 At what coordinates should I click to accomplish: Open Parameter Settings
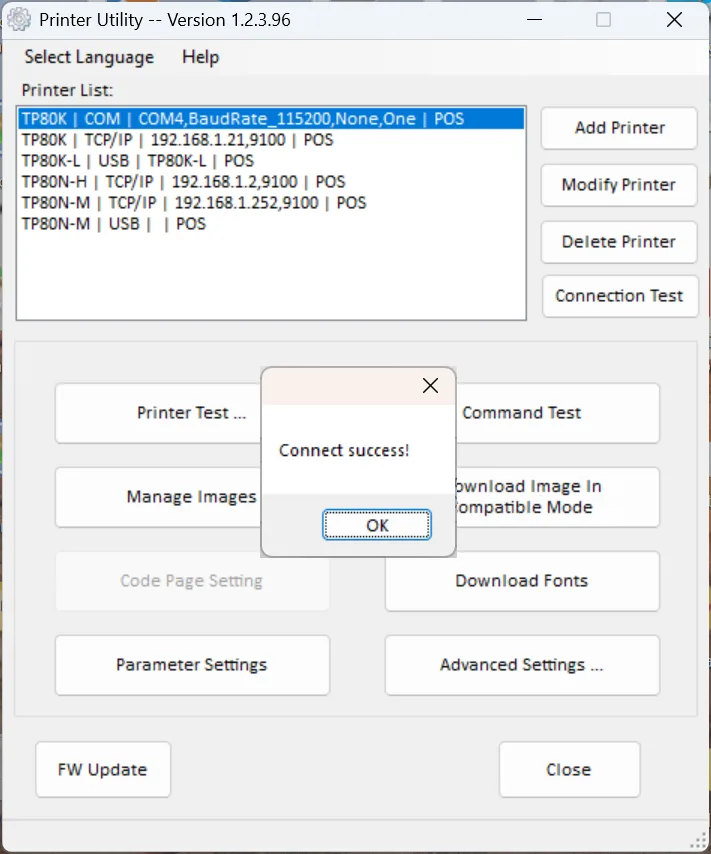[191, 665]
